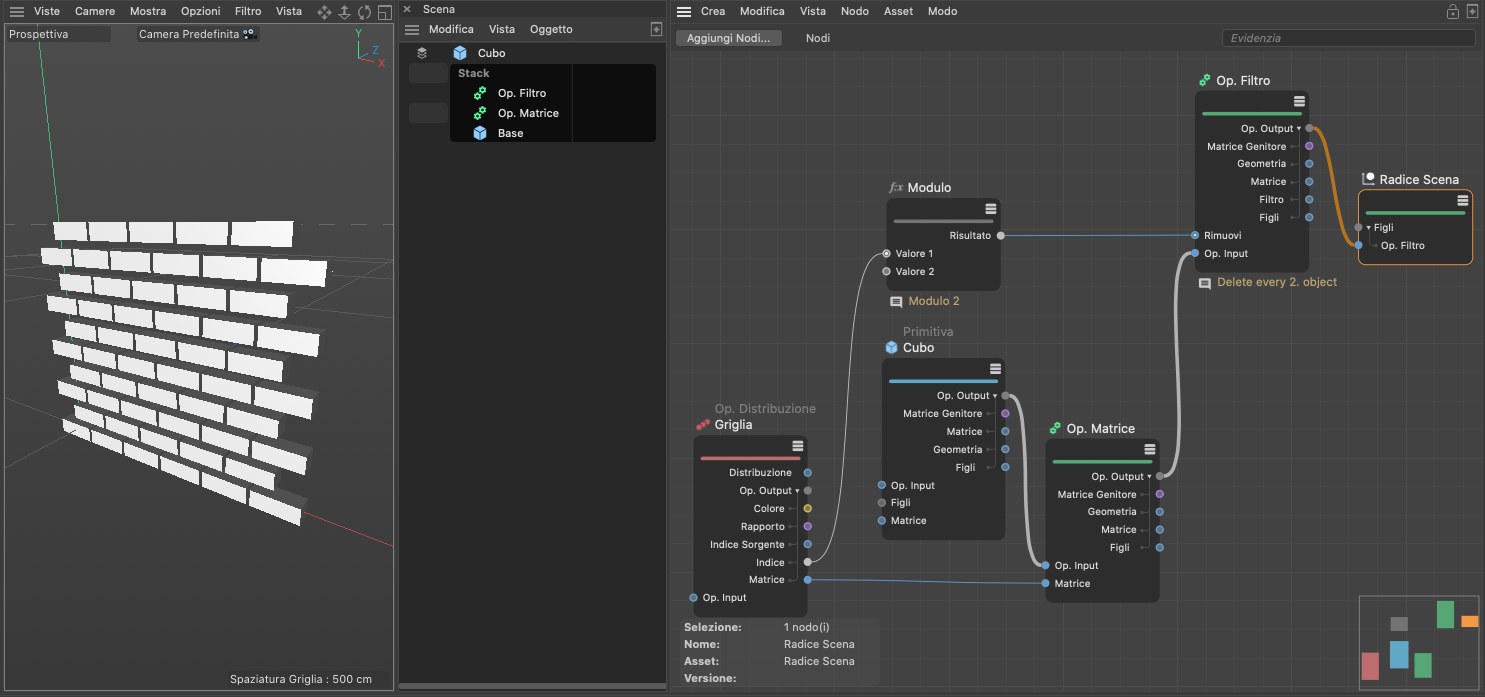
Task: Collapse Op. Output arrow on Griglia node
Action: [797, 491]
